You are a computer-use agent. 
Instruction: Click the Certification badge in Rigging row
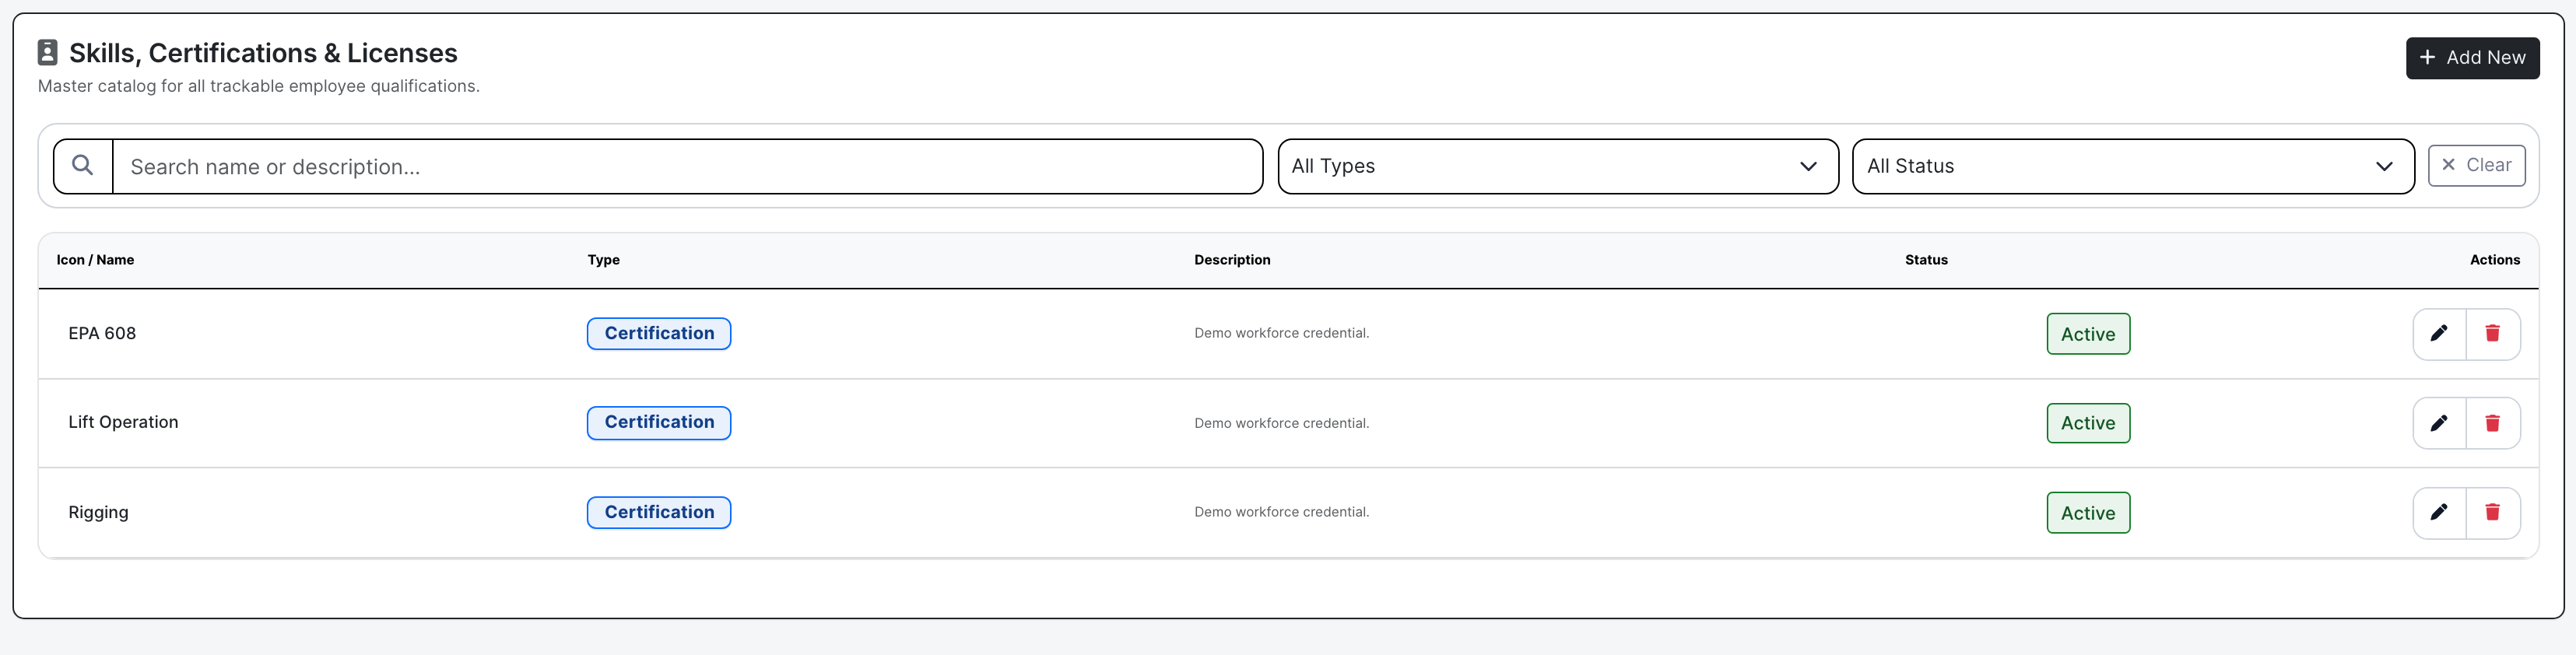[659, 512]
